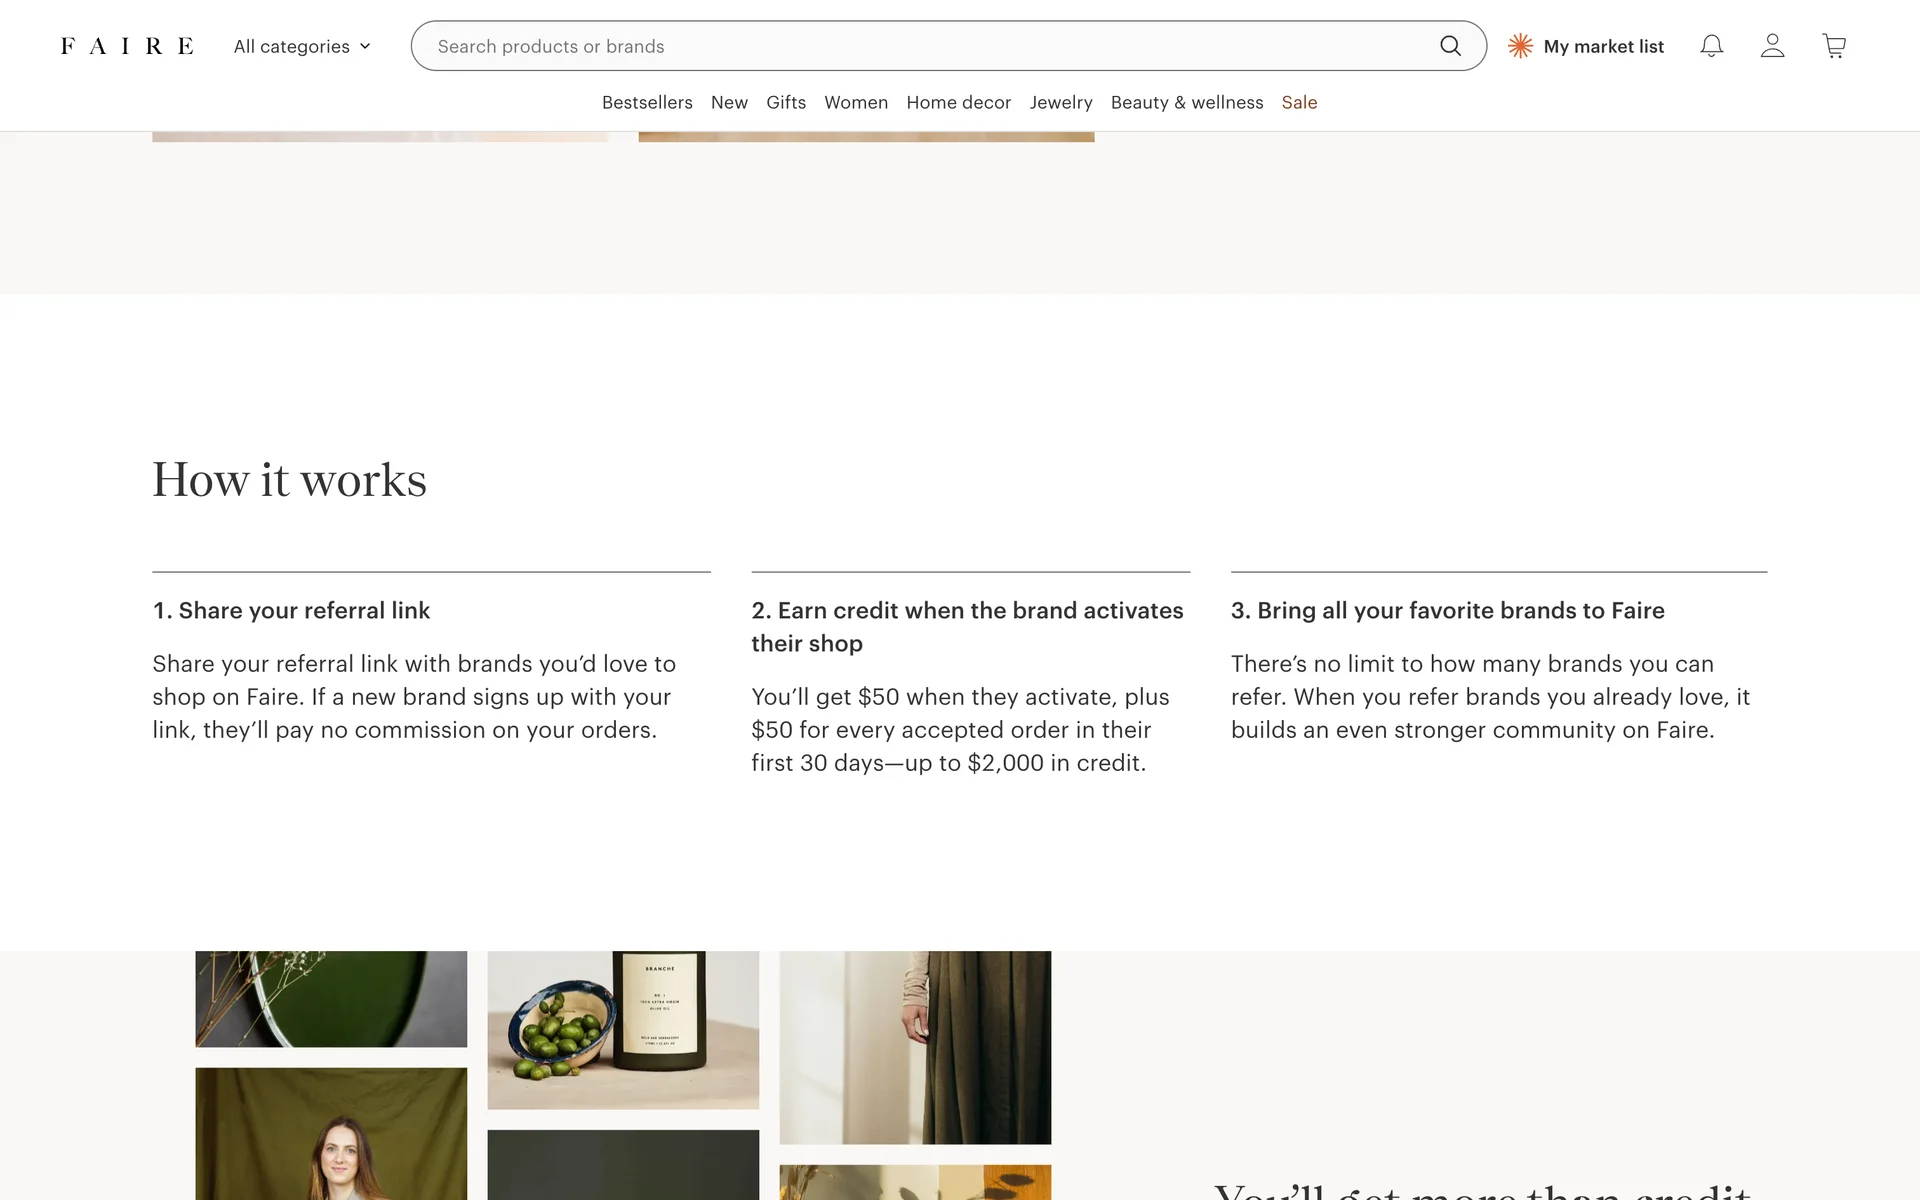Click the olive oil bottle image
The image size is (1920, 1200).
point(623,1029)
